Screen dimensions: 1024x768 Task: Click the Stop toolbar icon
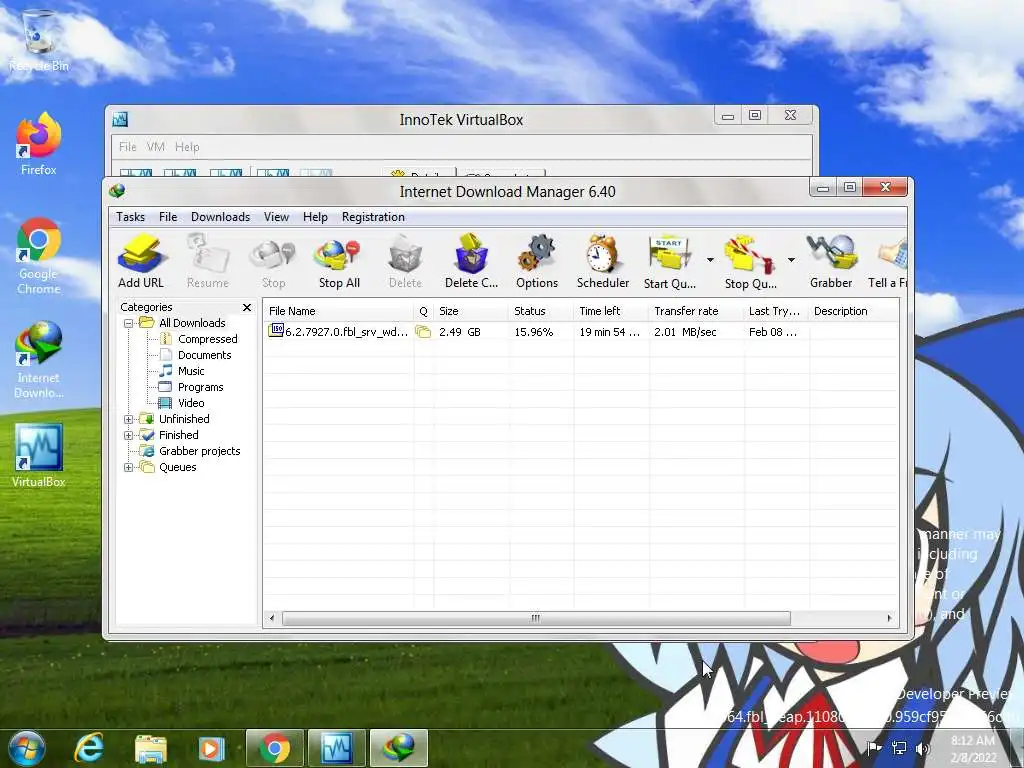273,262
